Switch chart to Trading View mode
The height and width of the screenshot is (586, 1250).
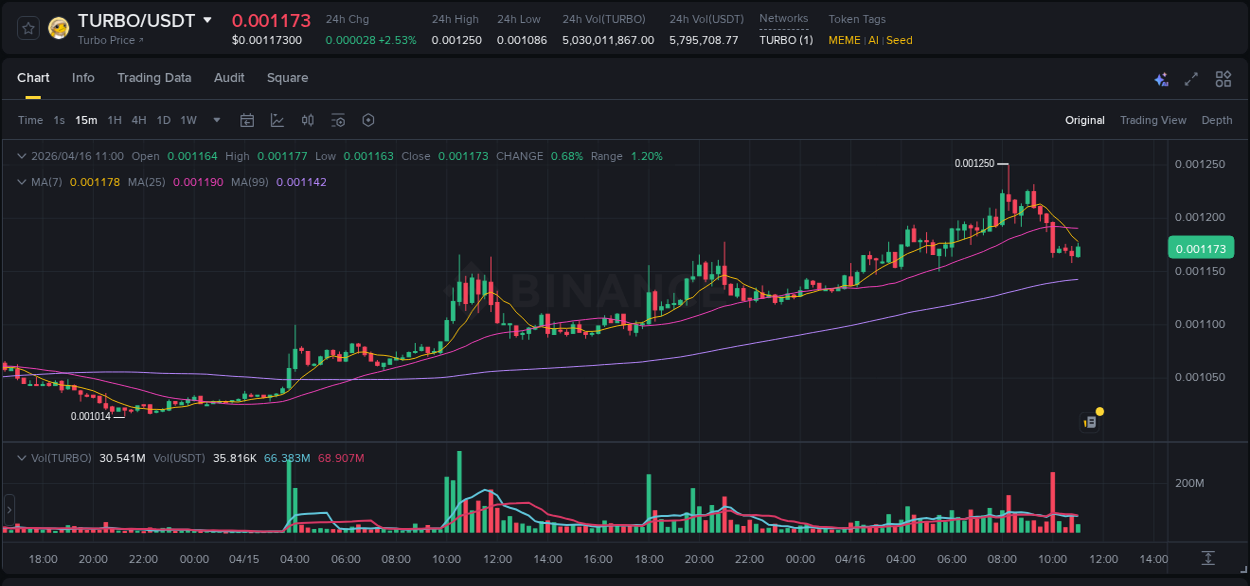point(1153,120)
